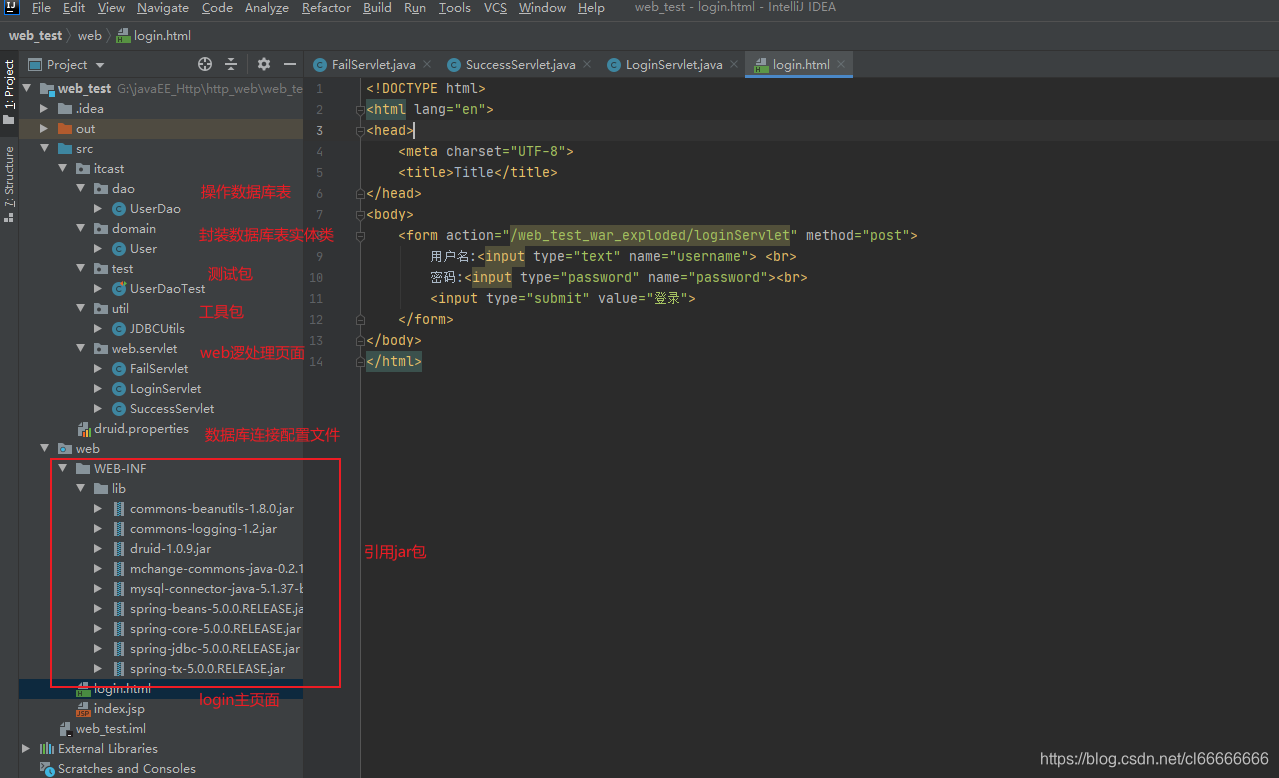Collapse the dao package
The image size is (1279, 778).
(80, 189)
